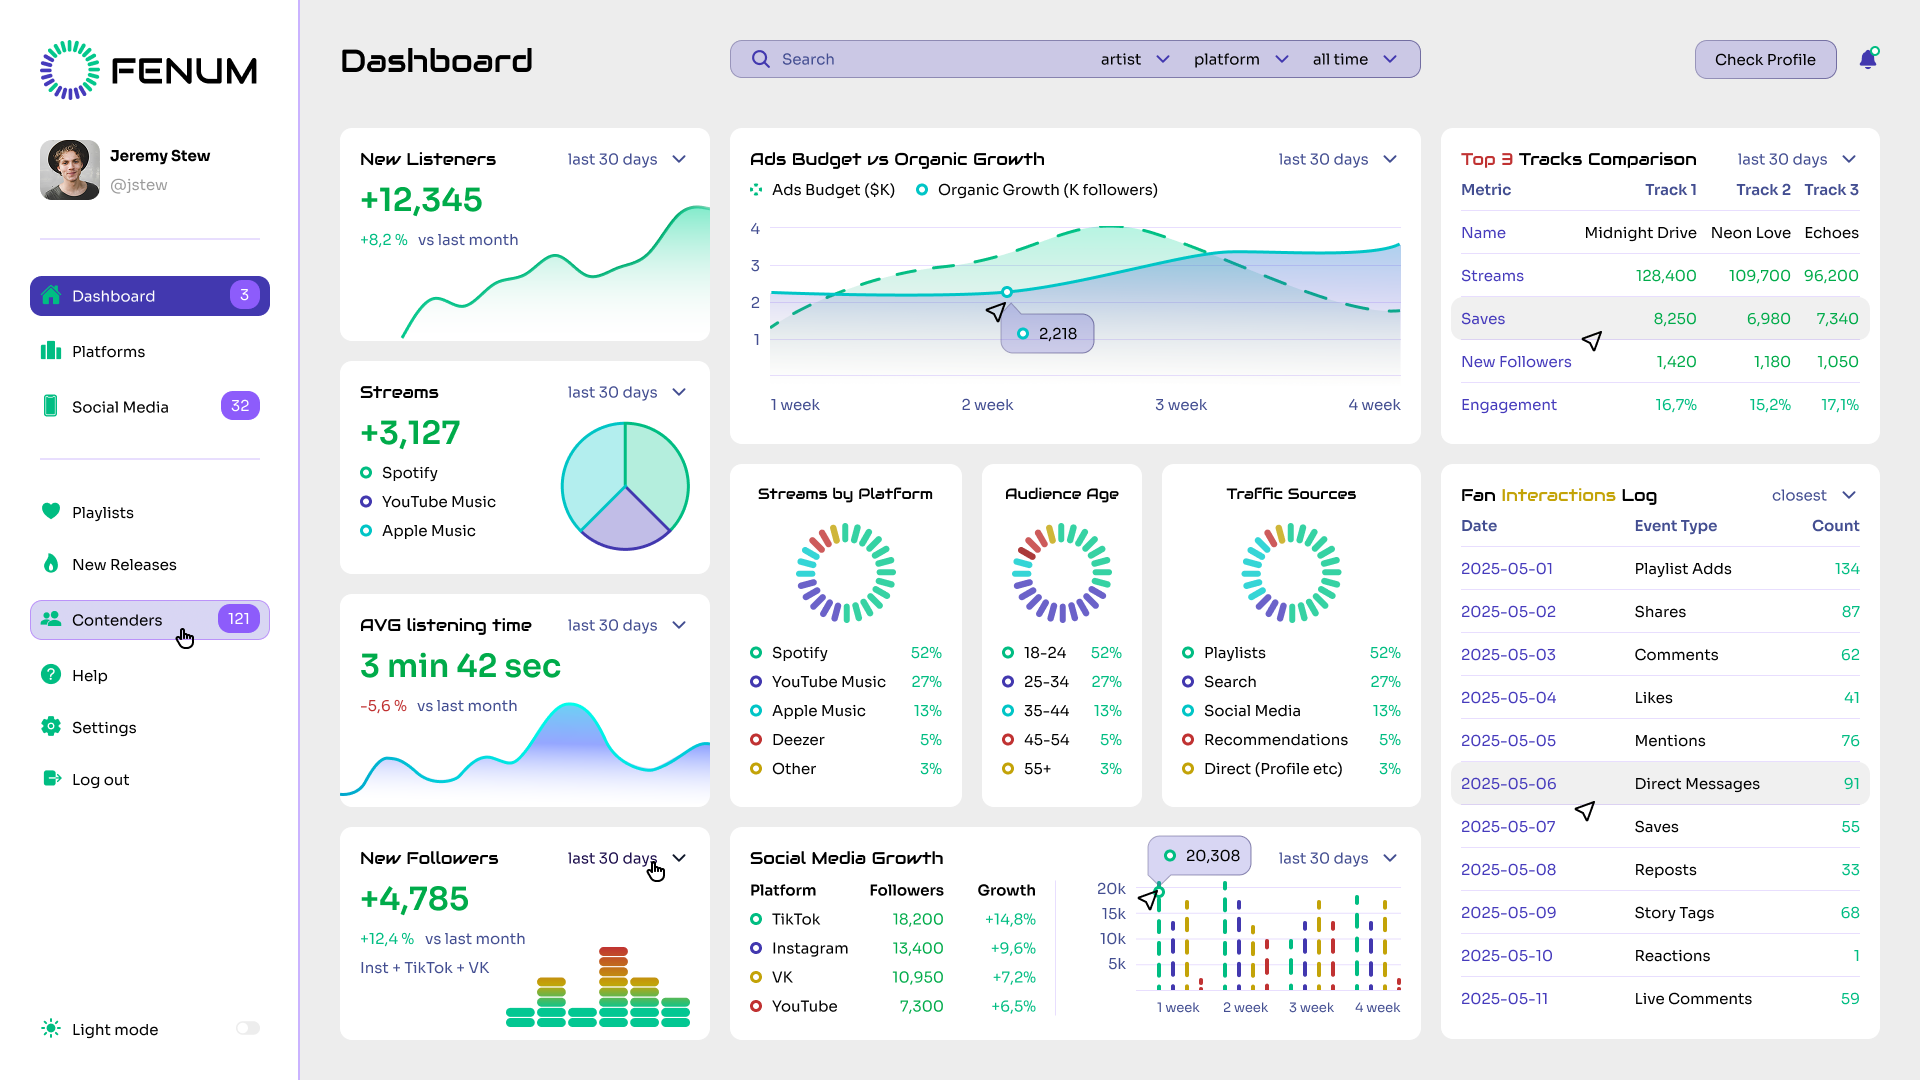Click the Log out icon
Image resolution: width=1920 pixels, height=1080 pixels.
coord(51,779)
